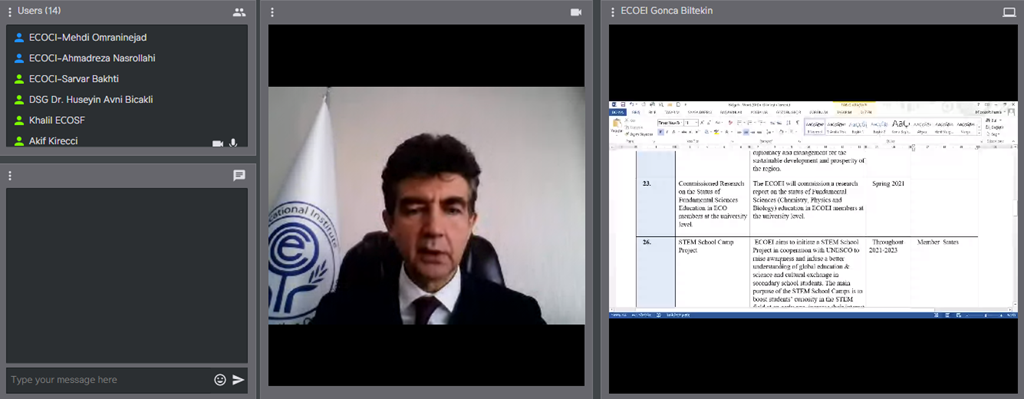
Task: Click the highlight color swatch in Word ribbon
Action: click(716, 132)
